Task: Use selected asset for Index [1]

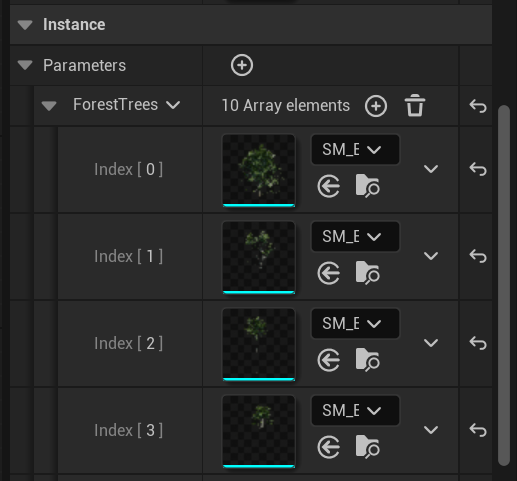Action: pyautogui.click(x=329, y=273)
